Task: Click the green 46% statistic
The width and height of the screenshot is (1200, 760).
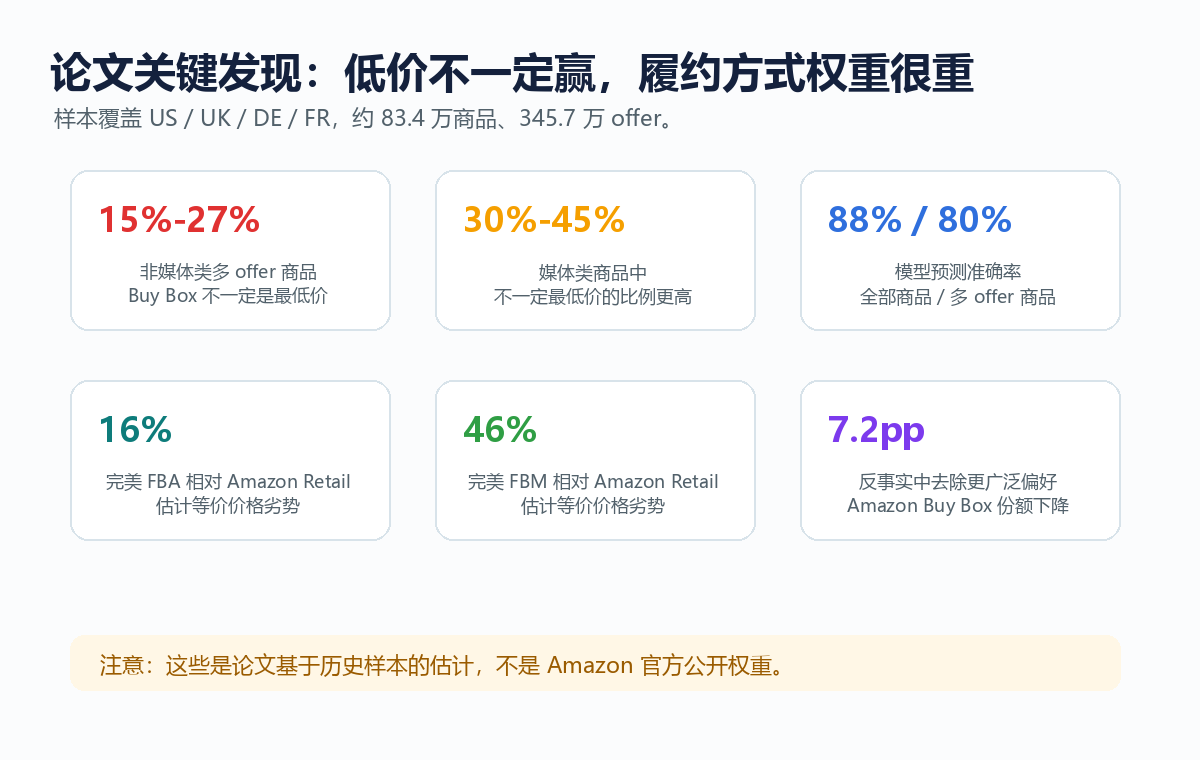Action: [x=500, y=429]
